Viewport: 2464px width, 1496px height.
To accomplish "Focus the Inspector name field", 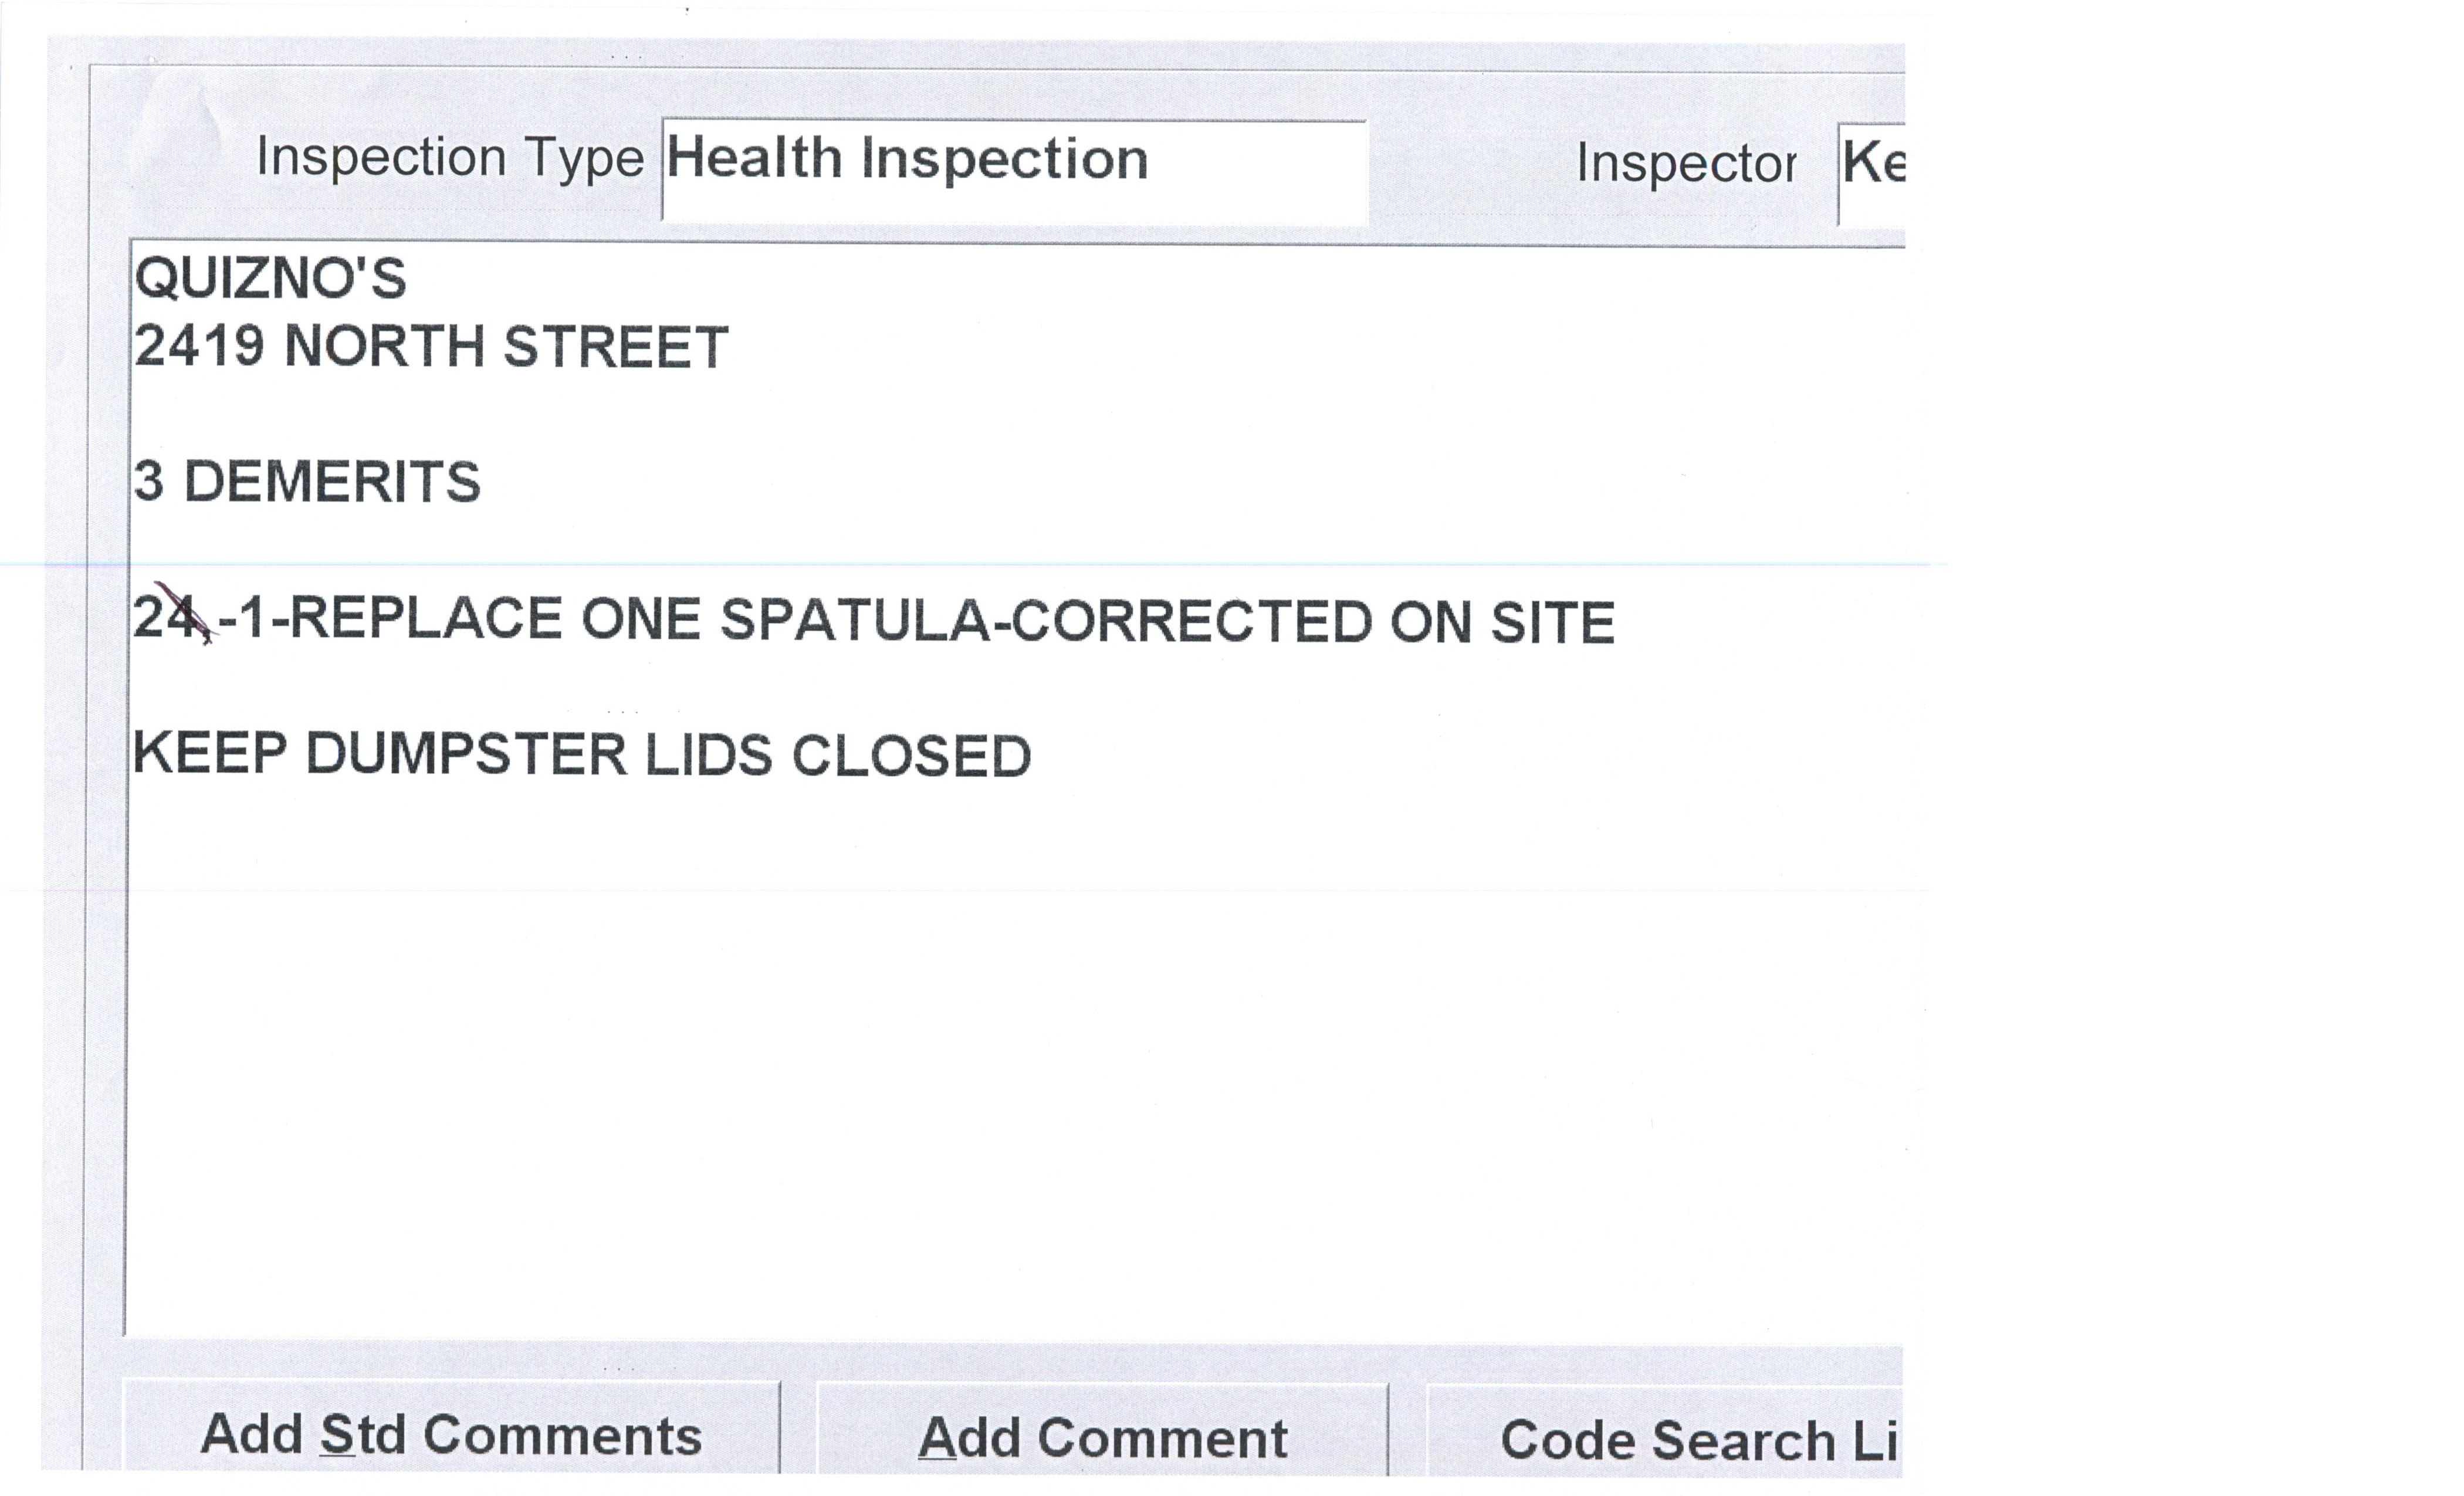I will click(1872, 164).
